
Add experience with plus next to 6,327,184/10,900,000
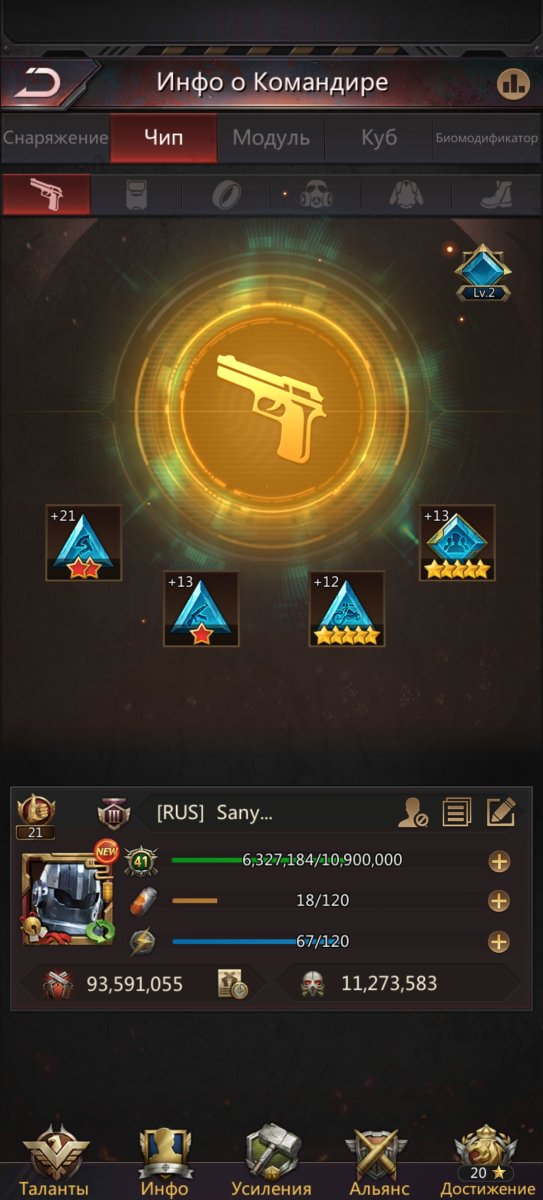coord(498,862)
